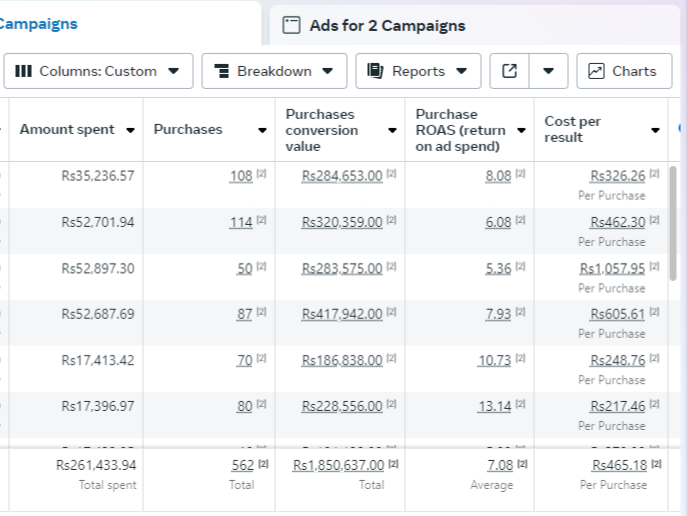
Task: Click footnote marker beside Rs1,850,637.00 total
Action: point(392,465)
